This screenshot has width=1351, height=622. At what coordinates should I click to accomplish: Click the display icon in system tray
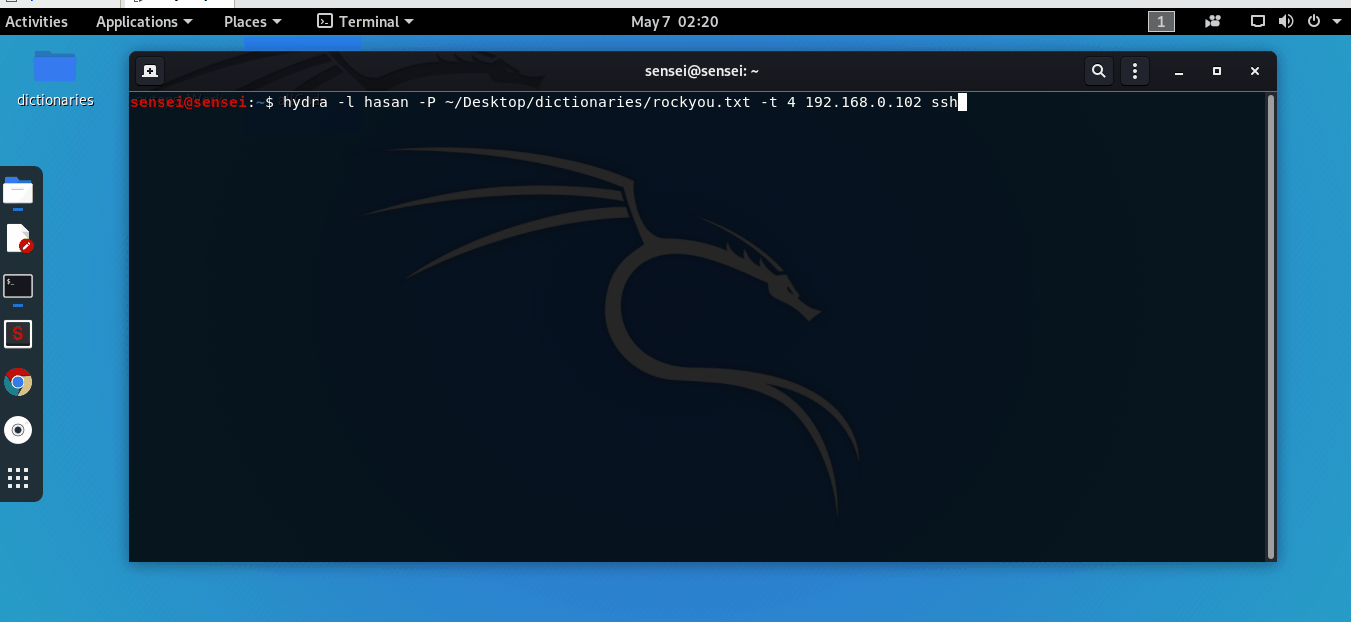(1259, 21)
